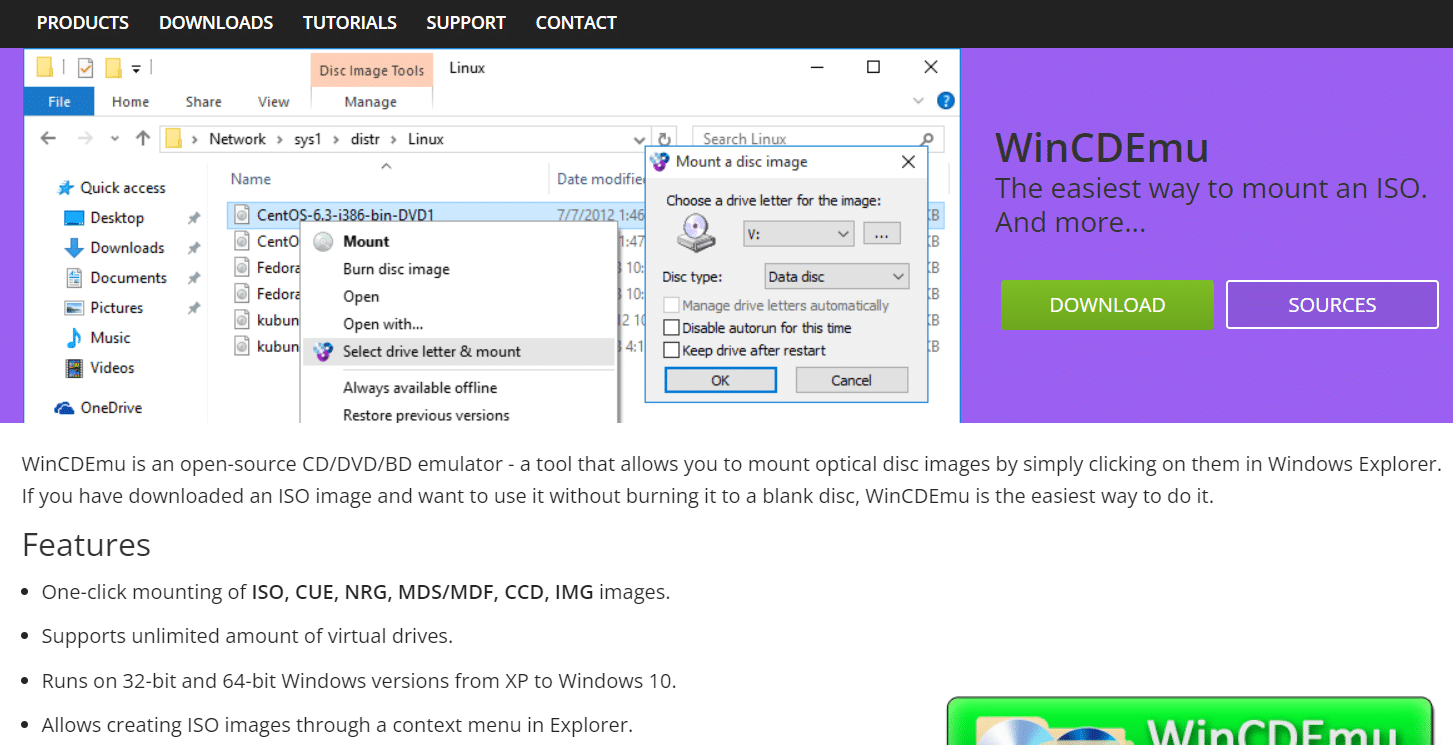Screen dimensions: 1453x745
Task: Choose Restore previous versions menu entry
Action: [x=426, y=415]
